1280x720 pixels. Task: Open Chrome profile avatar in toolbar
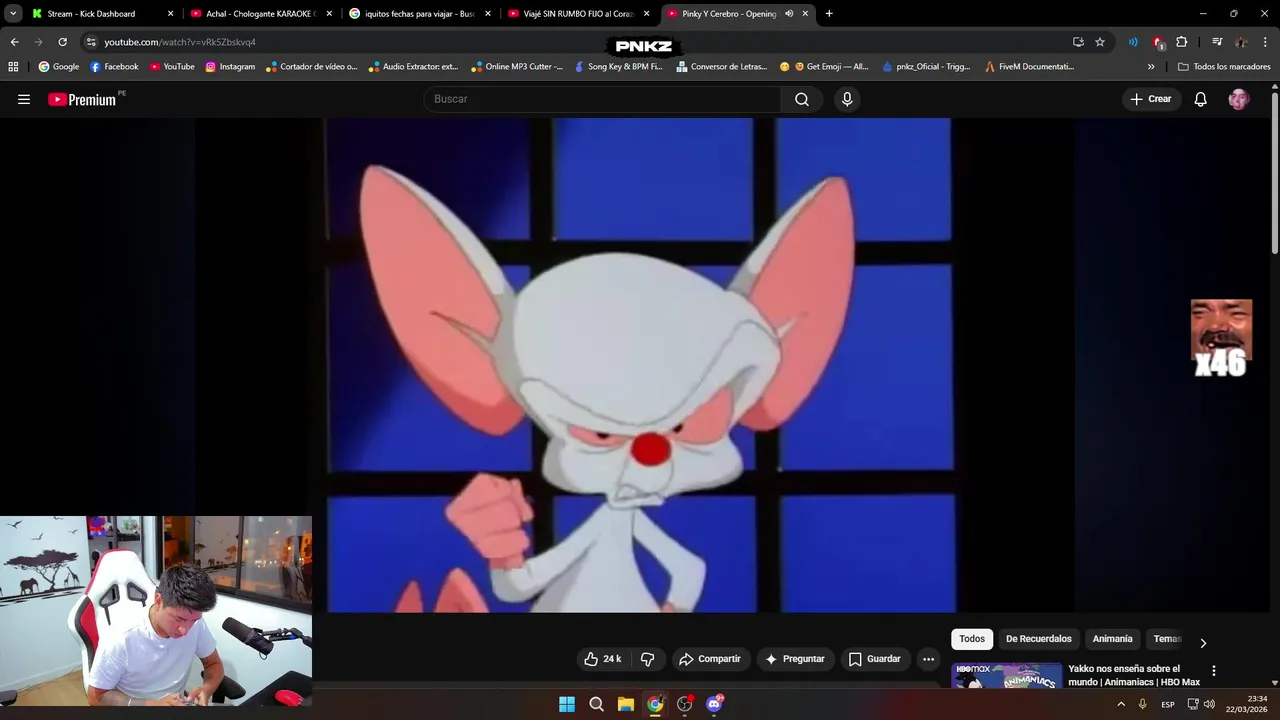1241,42
